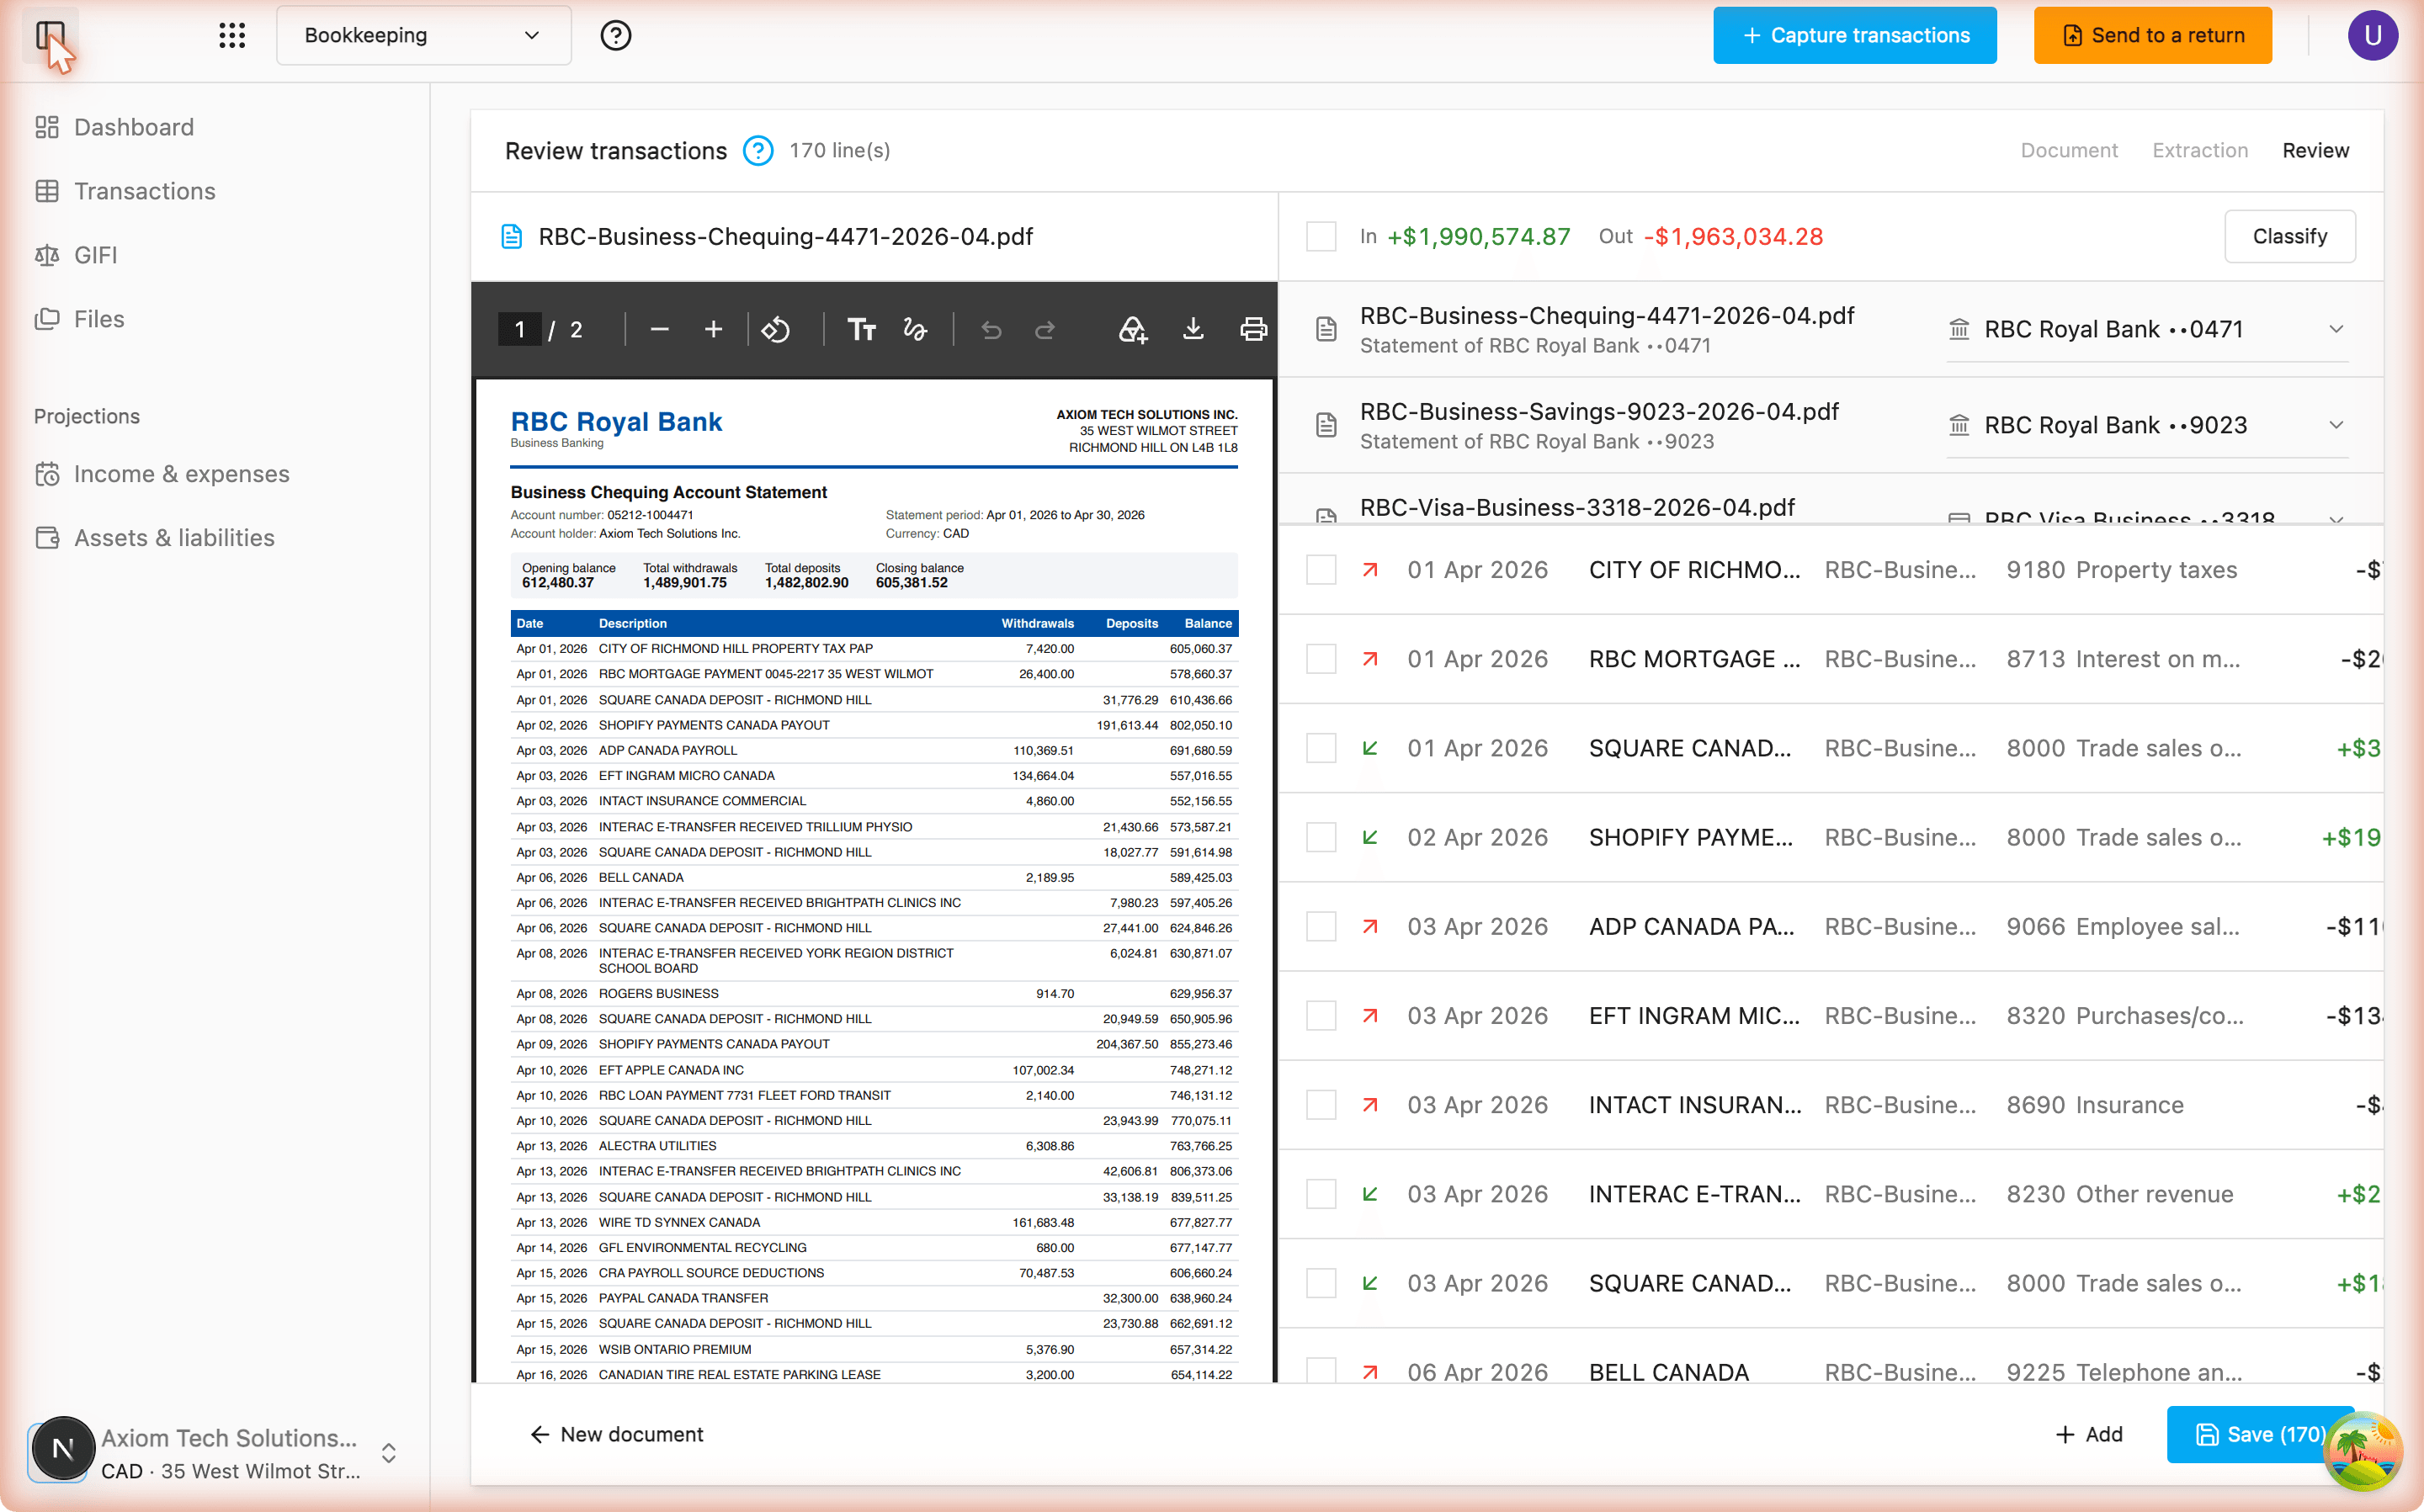Open the apps grid launcher

click(x=232, y=36)
